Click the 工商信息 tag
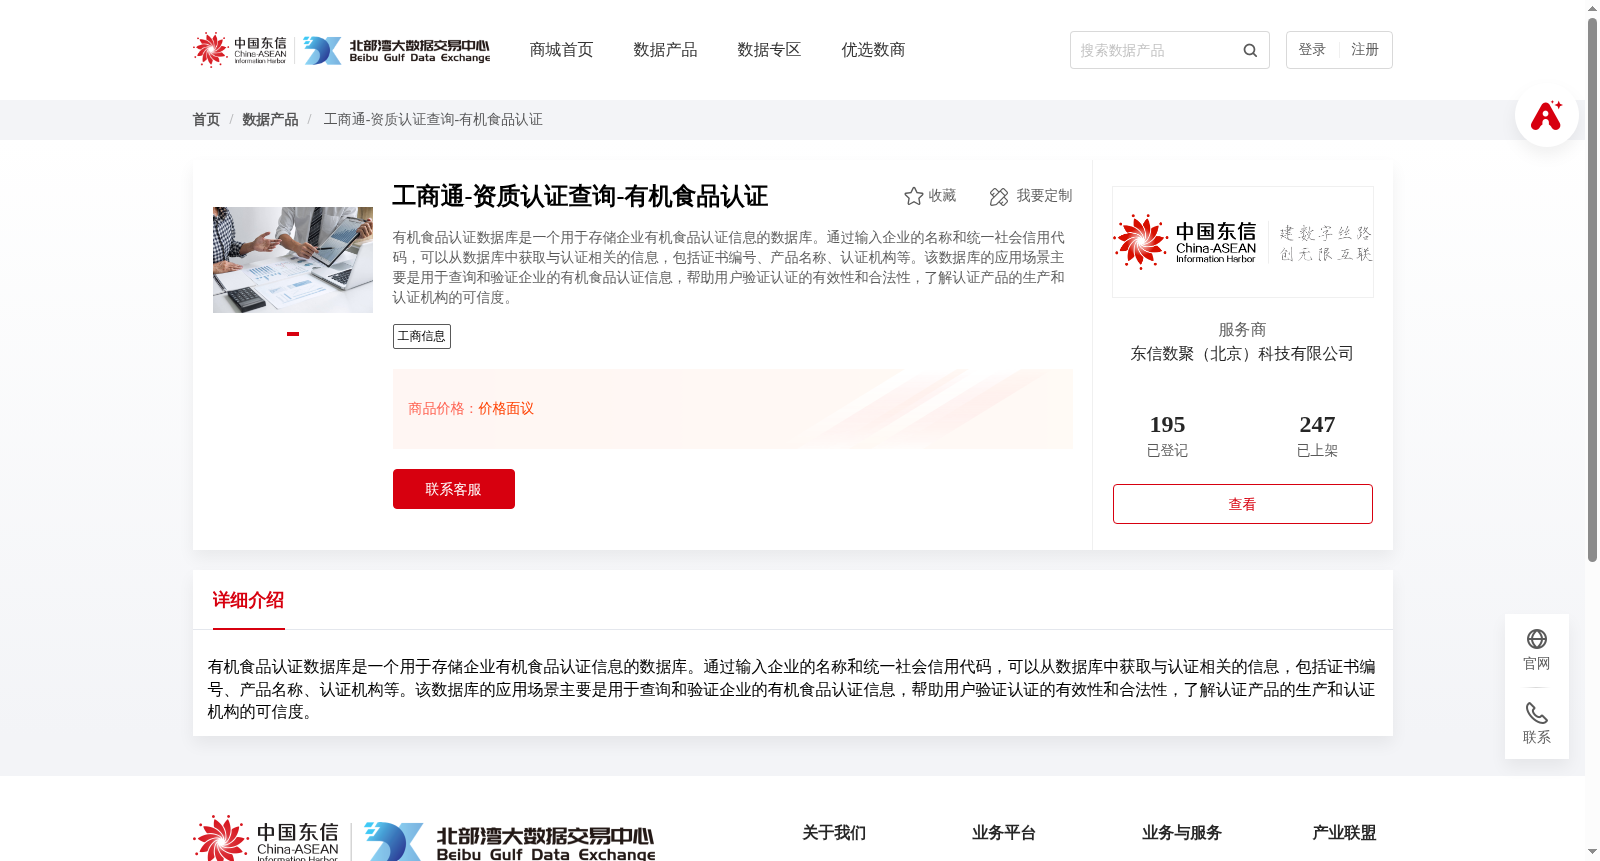The image size is (1600, 861). [422, 336]
